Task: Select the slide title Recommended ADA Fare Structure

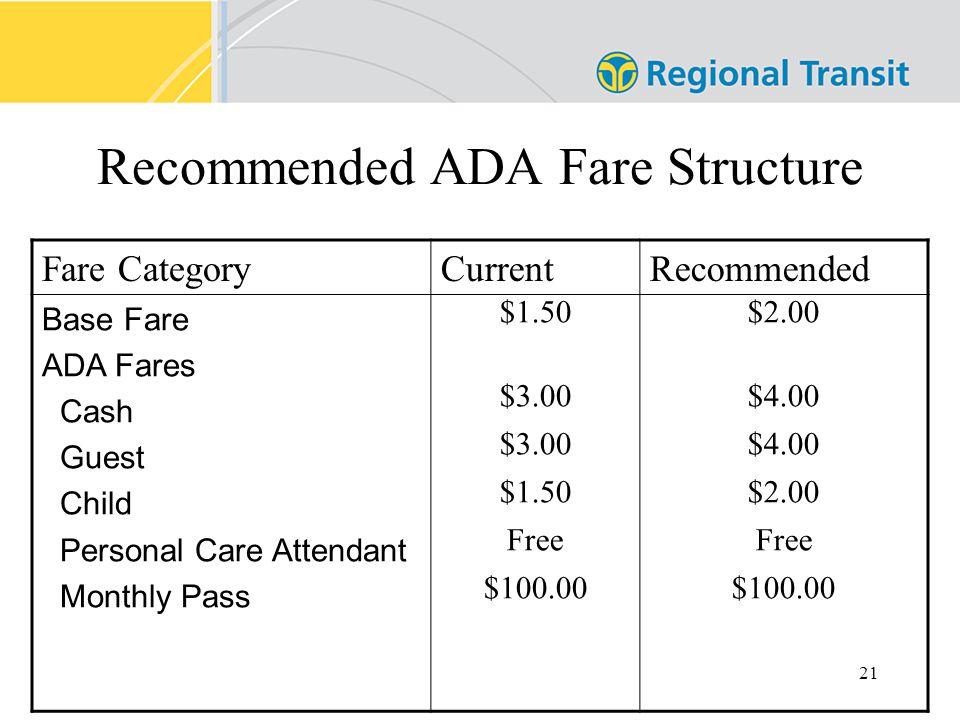Action: [480, 167]
